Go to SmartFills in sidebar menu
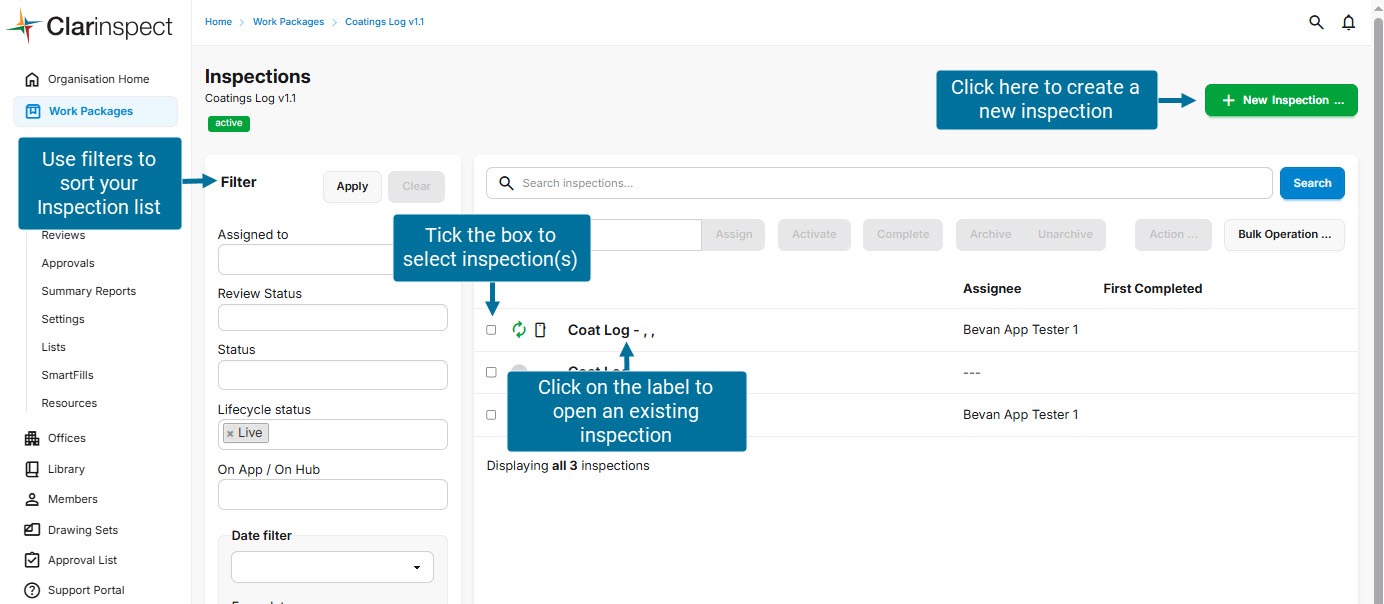The width and height of the screenshot is (1384, 604). pyautogui.click(x=67, y=375)
